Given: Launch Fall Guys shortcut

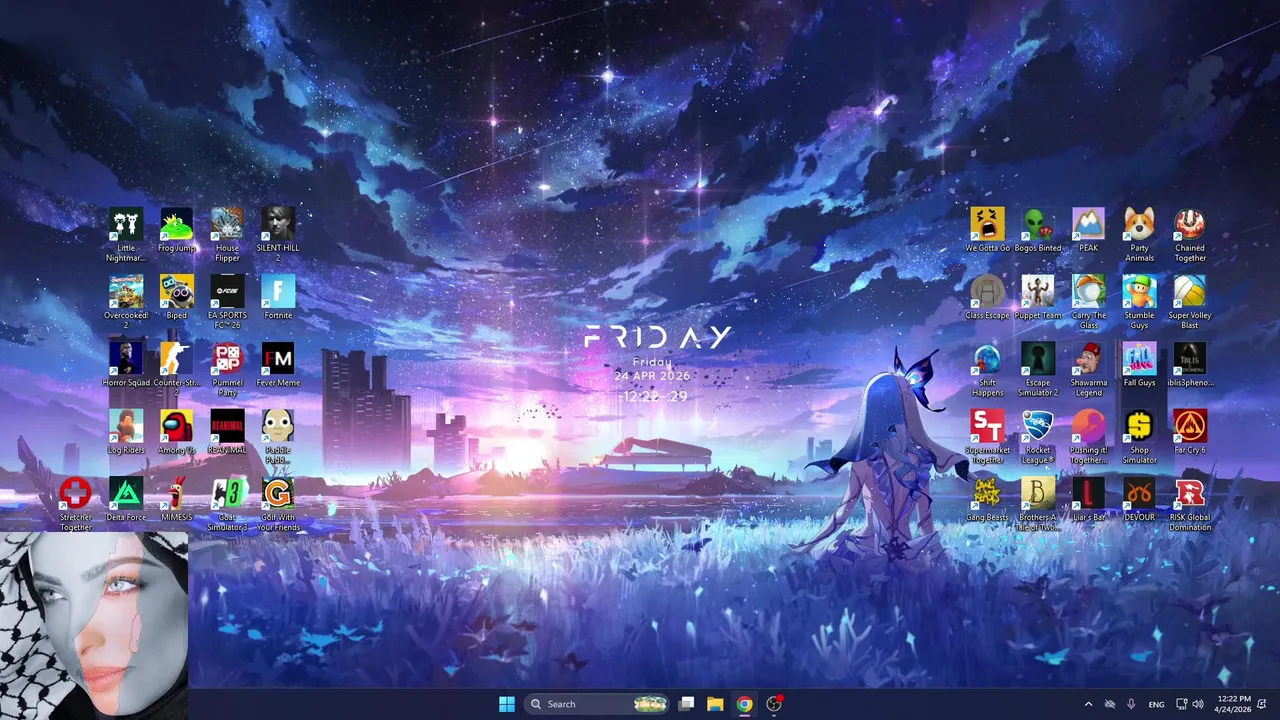Looking at the screenshot, I should pyautogui.click(x=1139, y=363).
